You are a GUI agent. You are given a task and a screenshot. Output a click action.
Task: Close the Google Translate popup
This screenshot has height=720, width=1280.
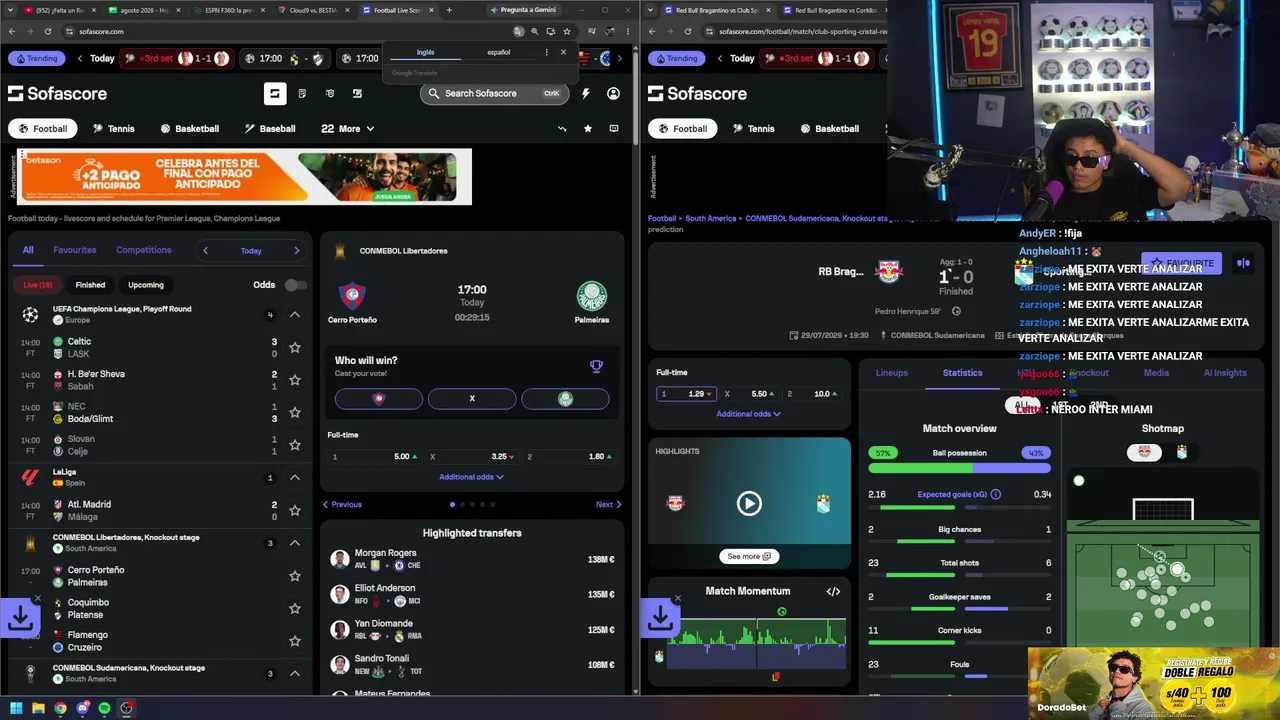click(x=563, y=52)
